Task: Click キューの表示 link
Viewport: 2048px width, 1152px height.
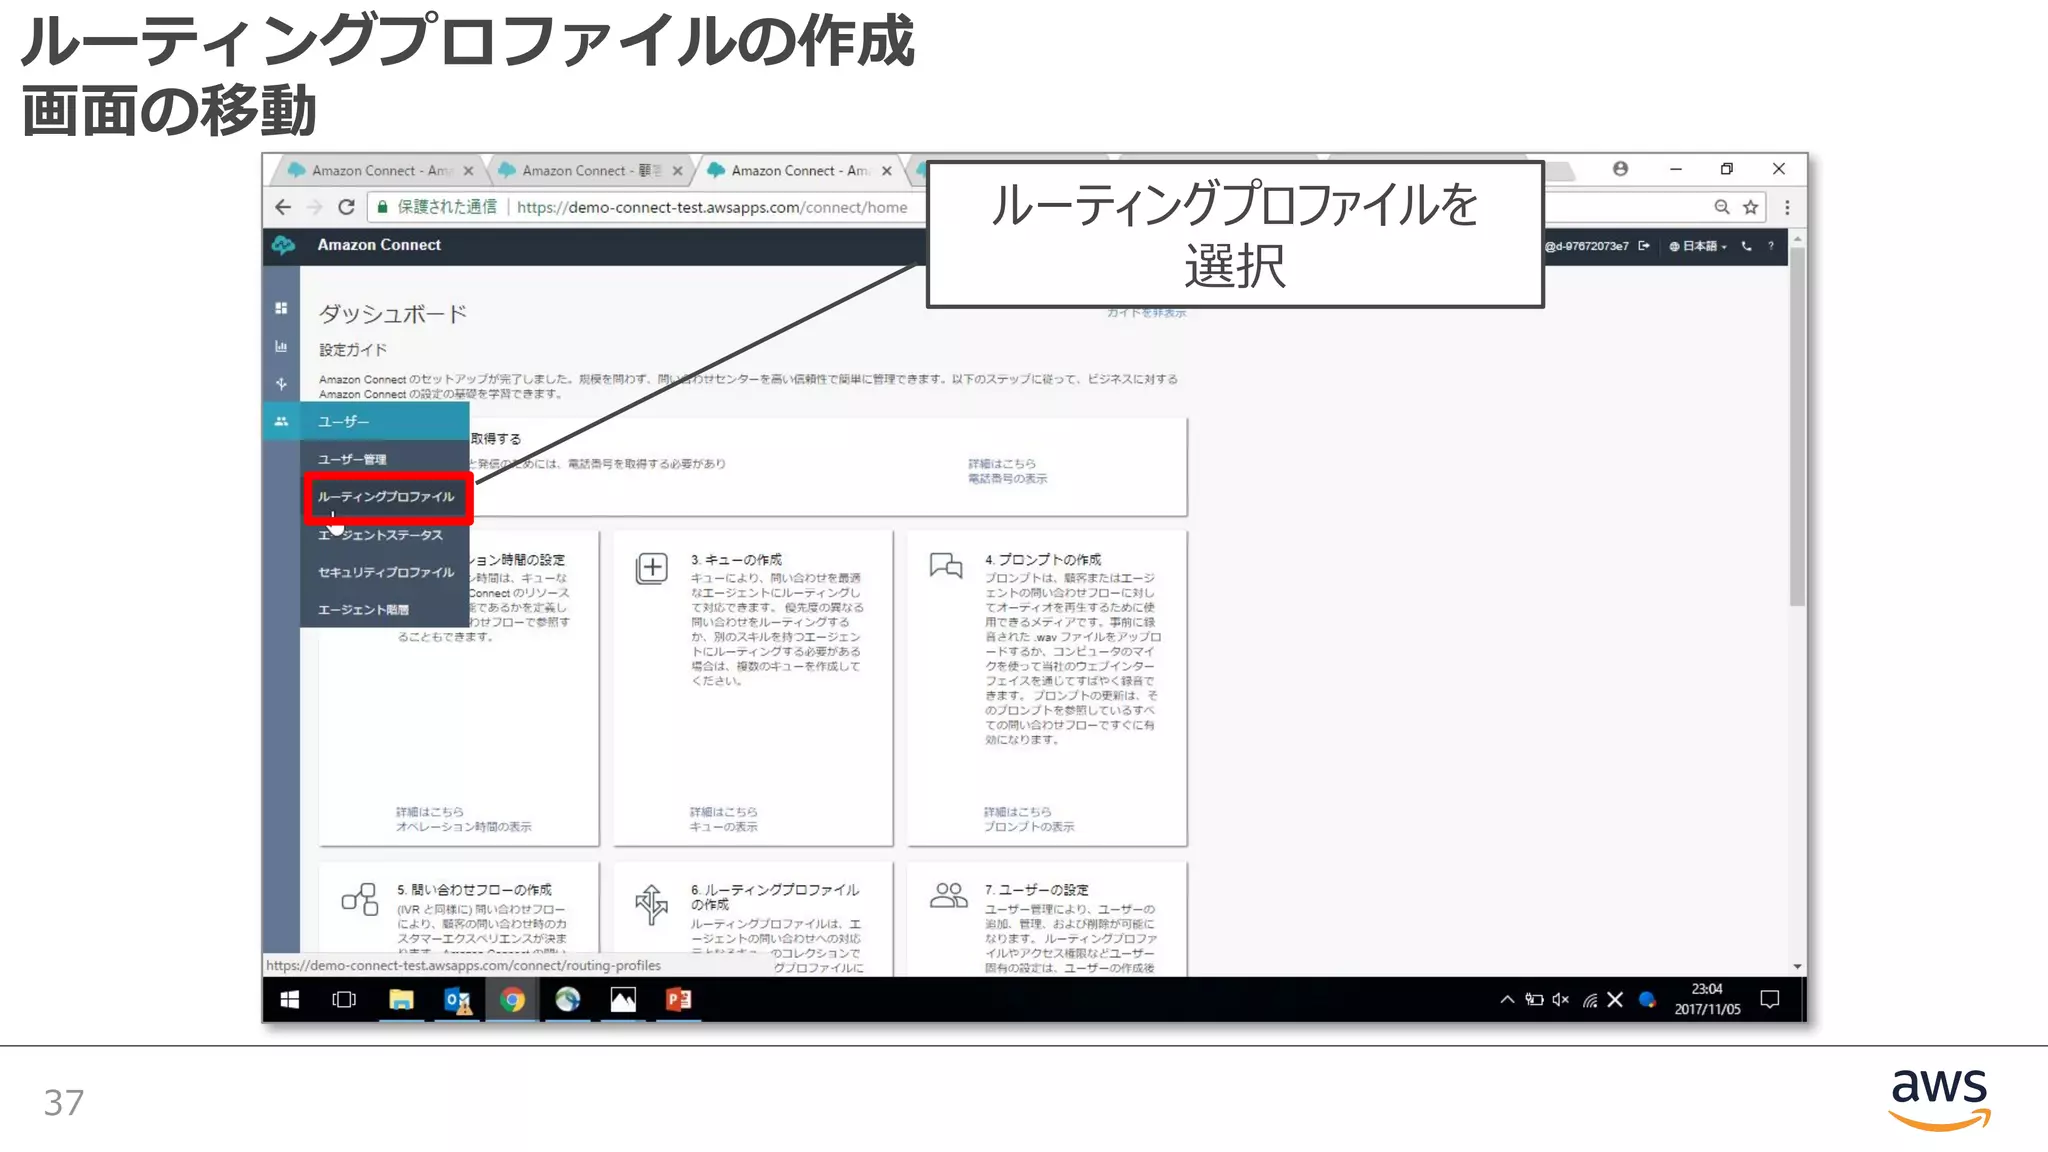Action: click(x=724, y=827)
